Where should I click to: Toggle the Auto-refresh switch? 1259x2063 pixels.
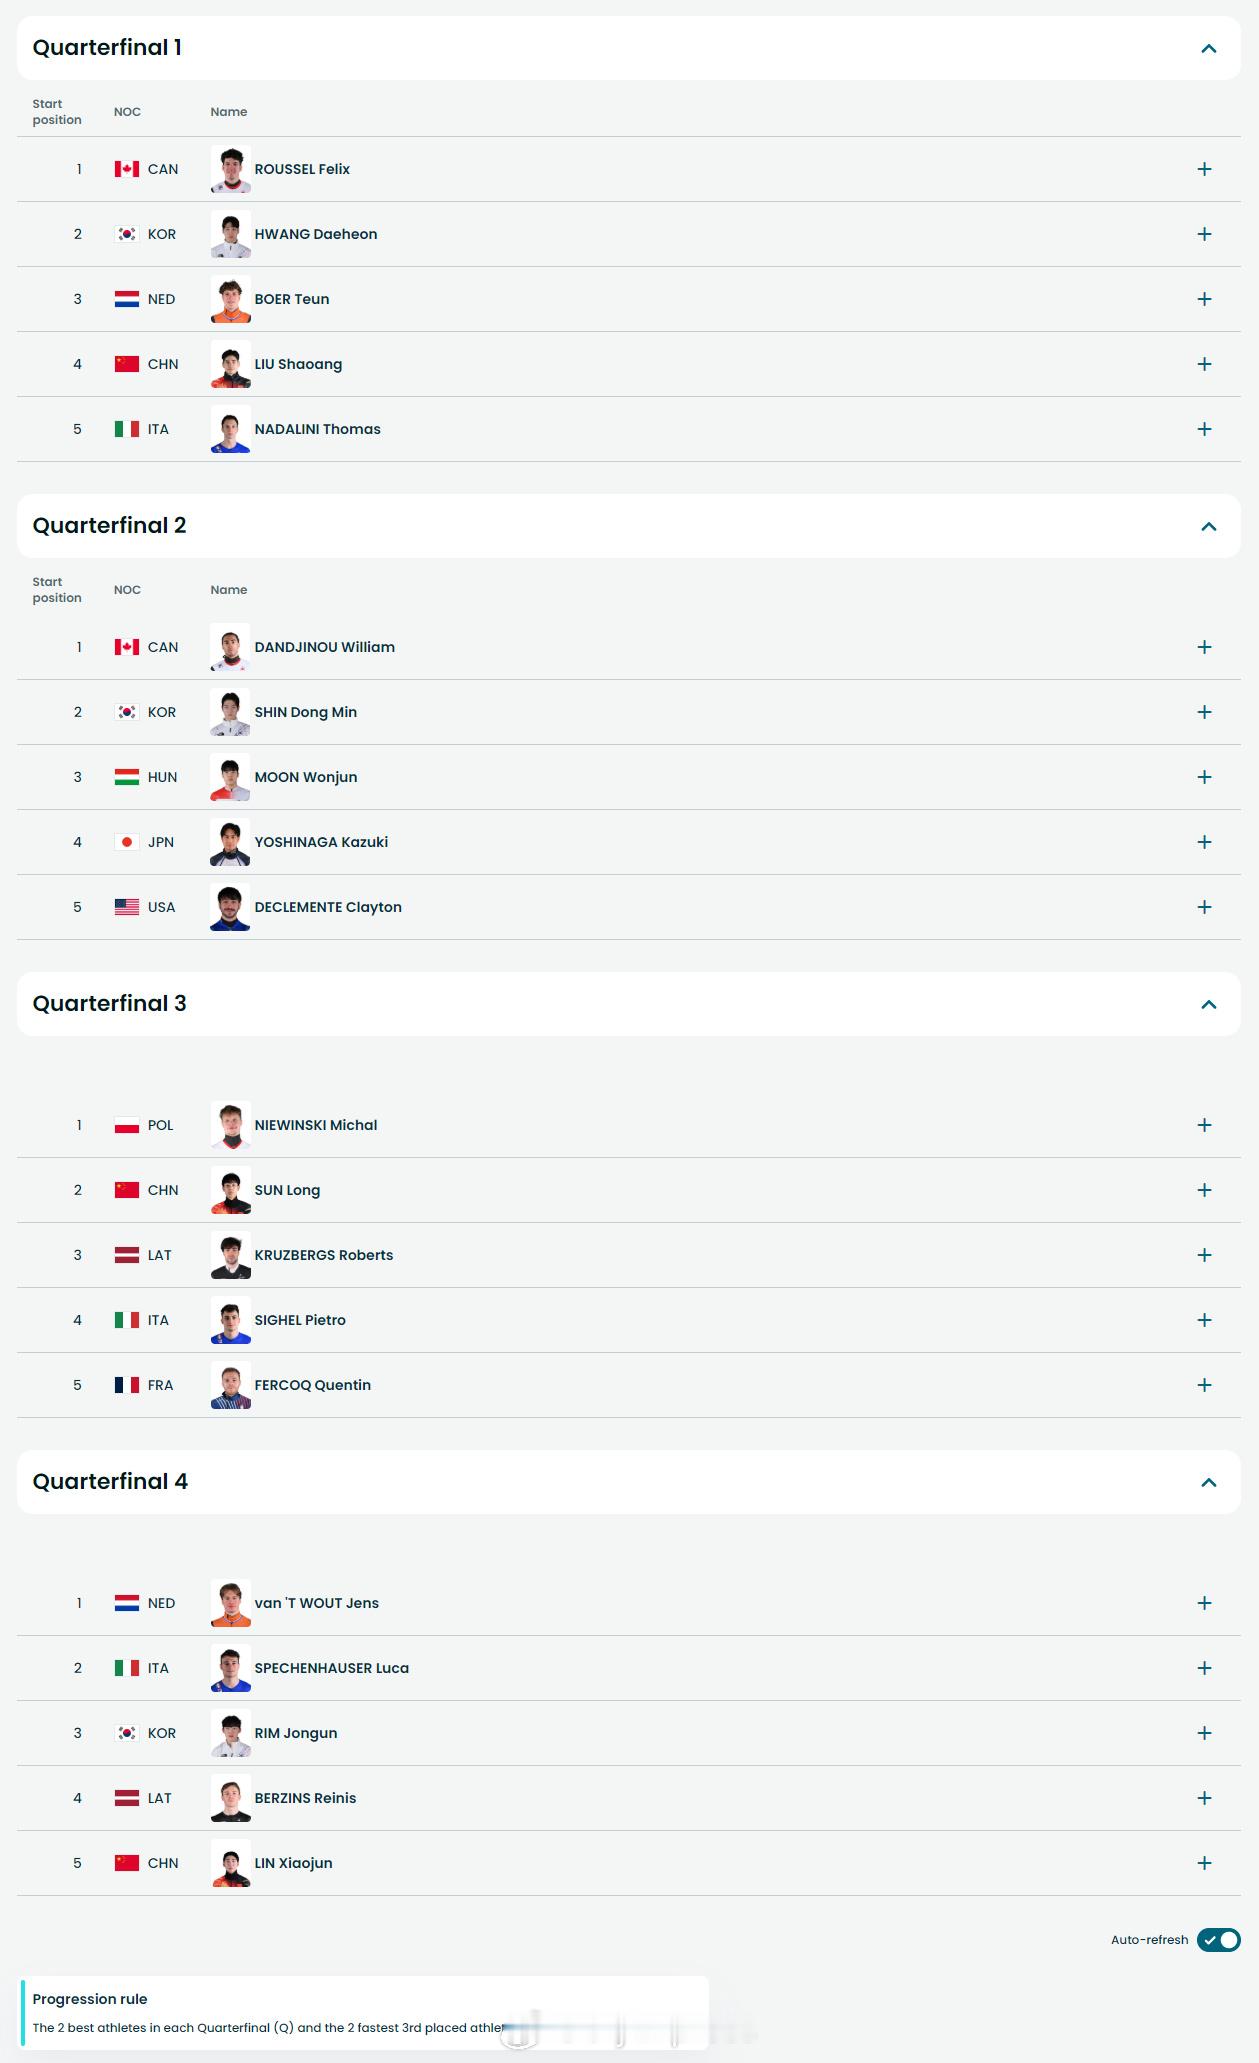coord(1218,1940)
